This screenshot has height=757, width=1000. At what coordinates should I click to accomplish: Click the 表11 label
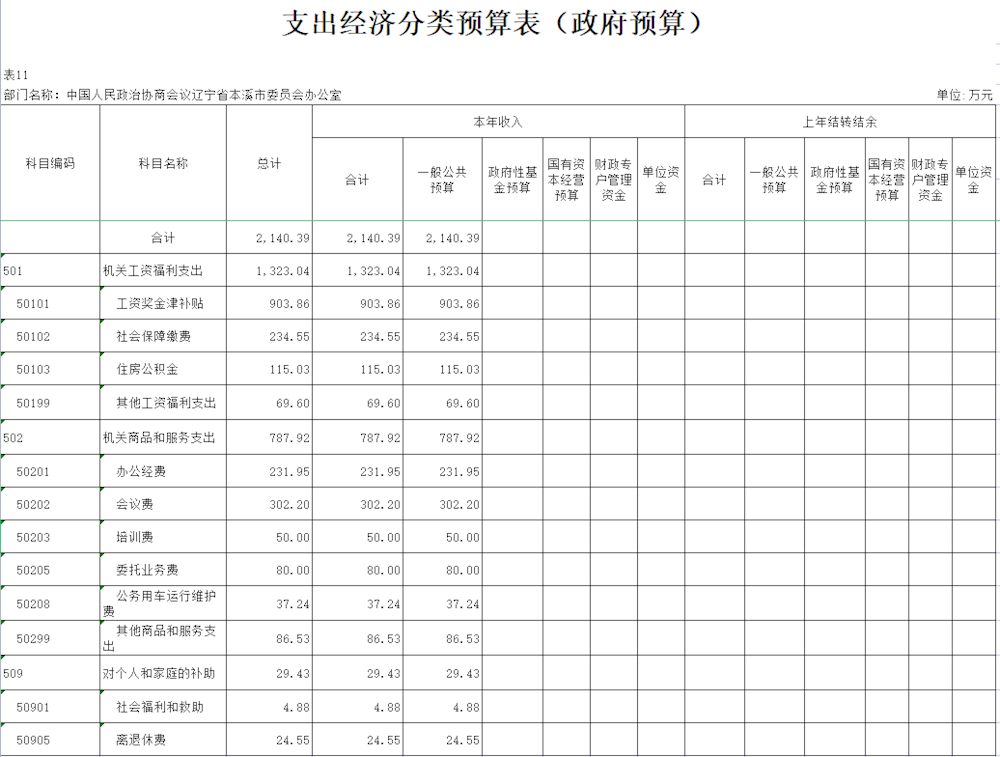[x=16, y=75]
